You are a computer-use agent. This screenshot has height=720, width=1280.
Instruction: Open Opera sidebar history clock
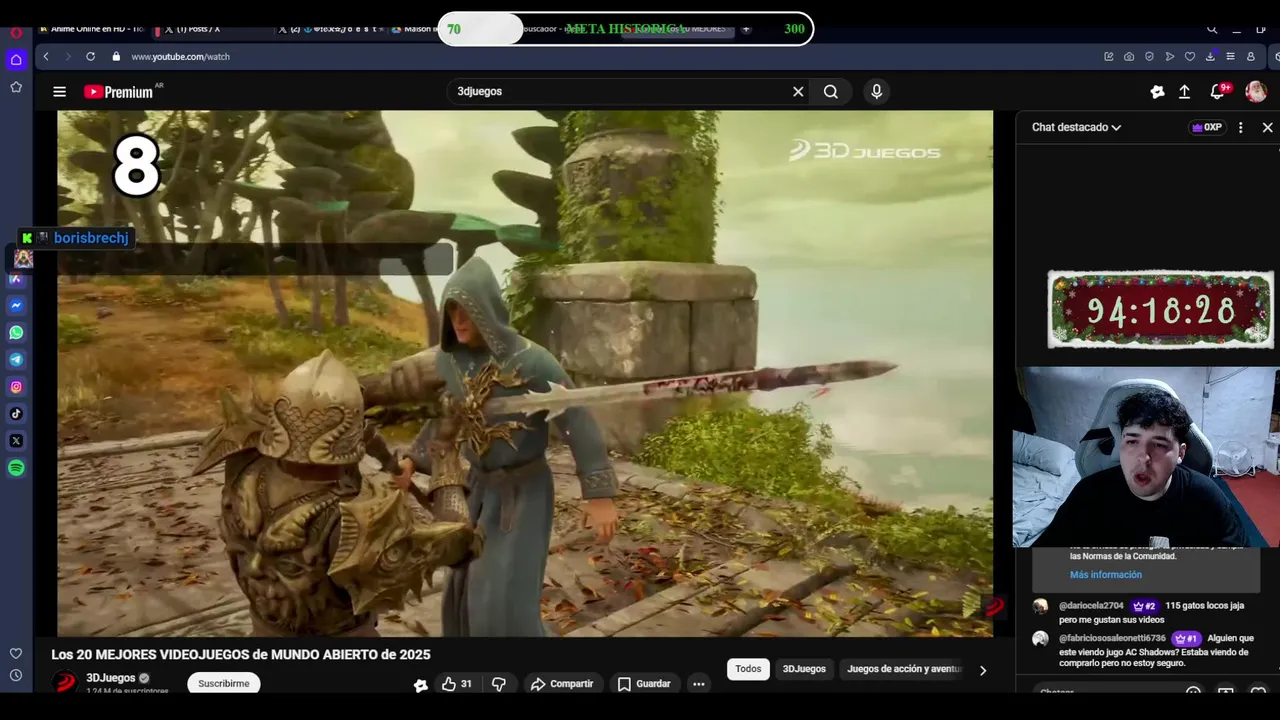[x=16, y=675]
